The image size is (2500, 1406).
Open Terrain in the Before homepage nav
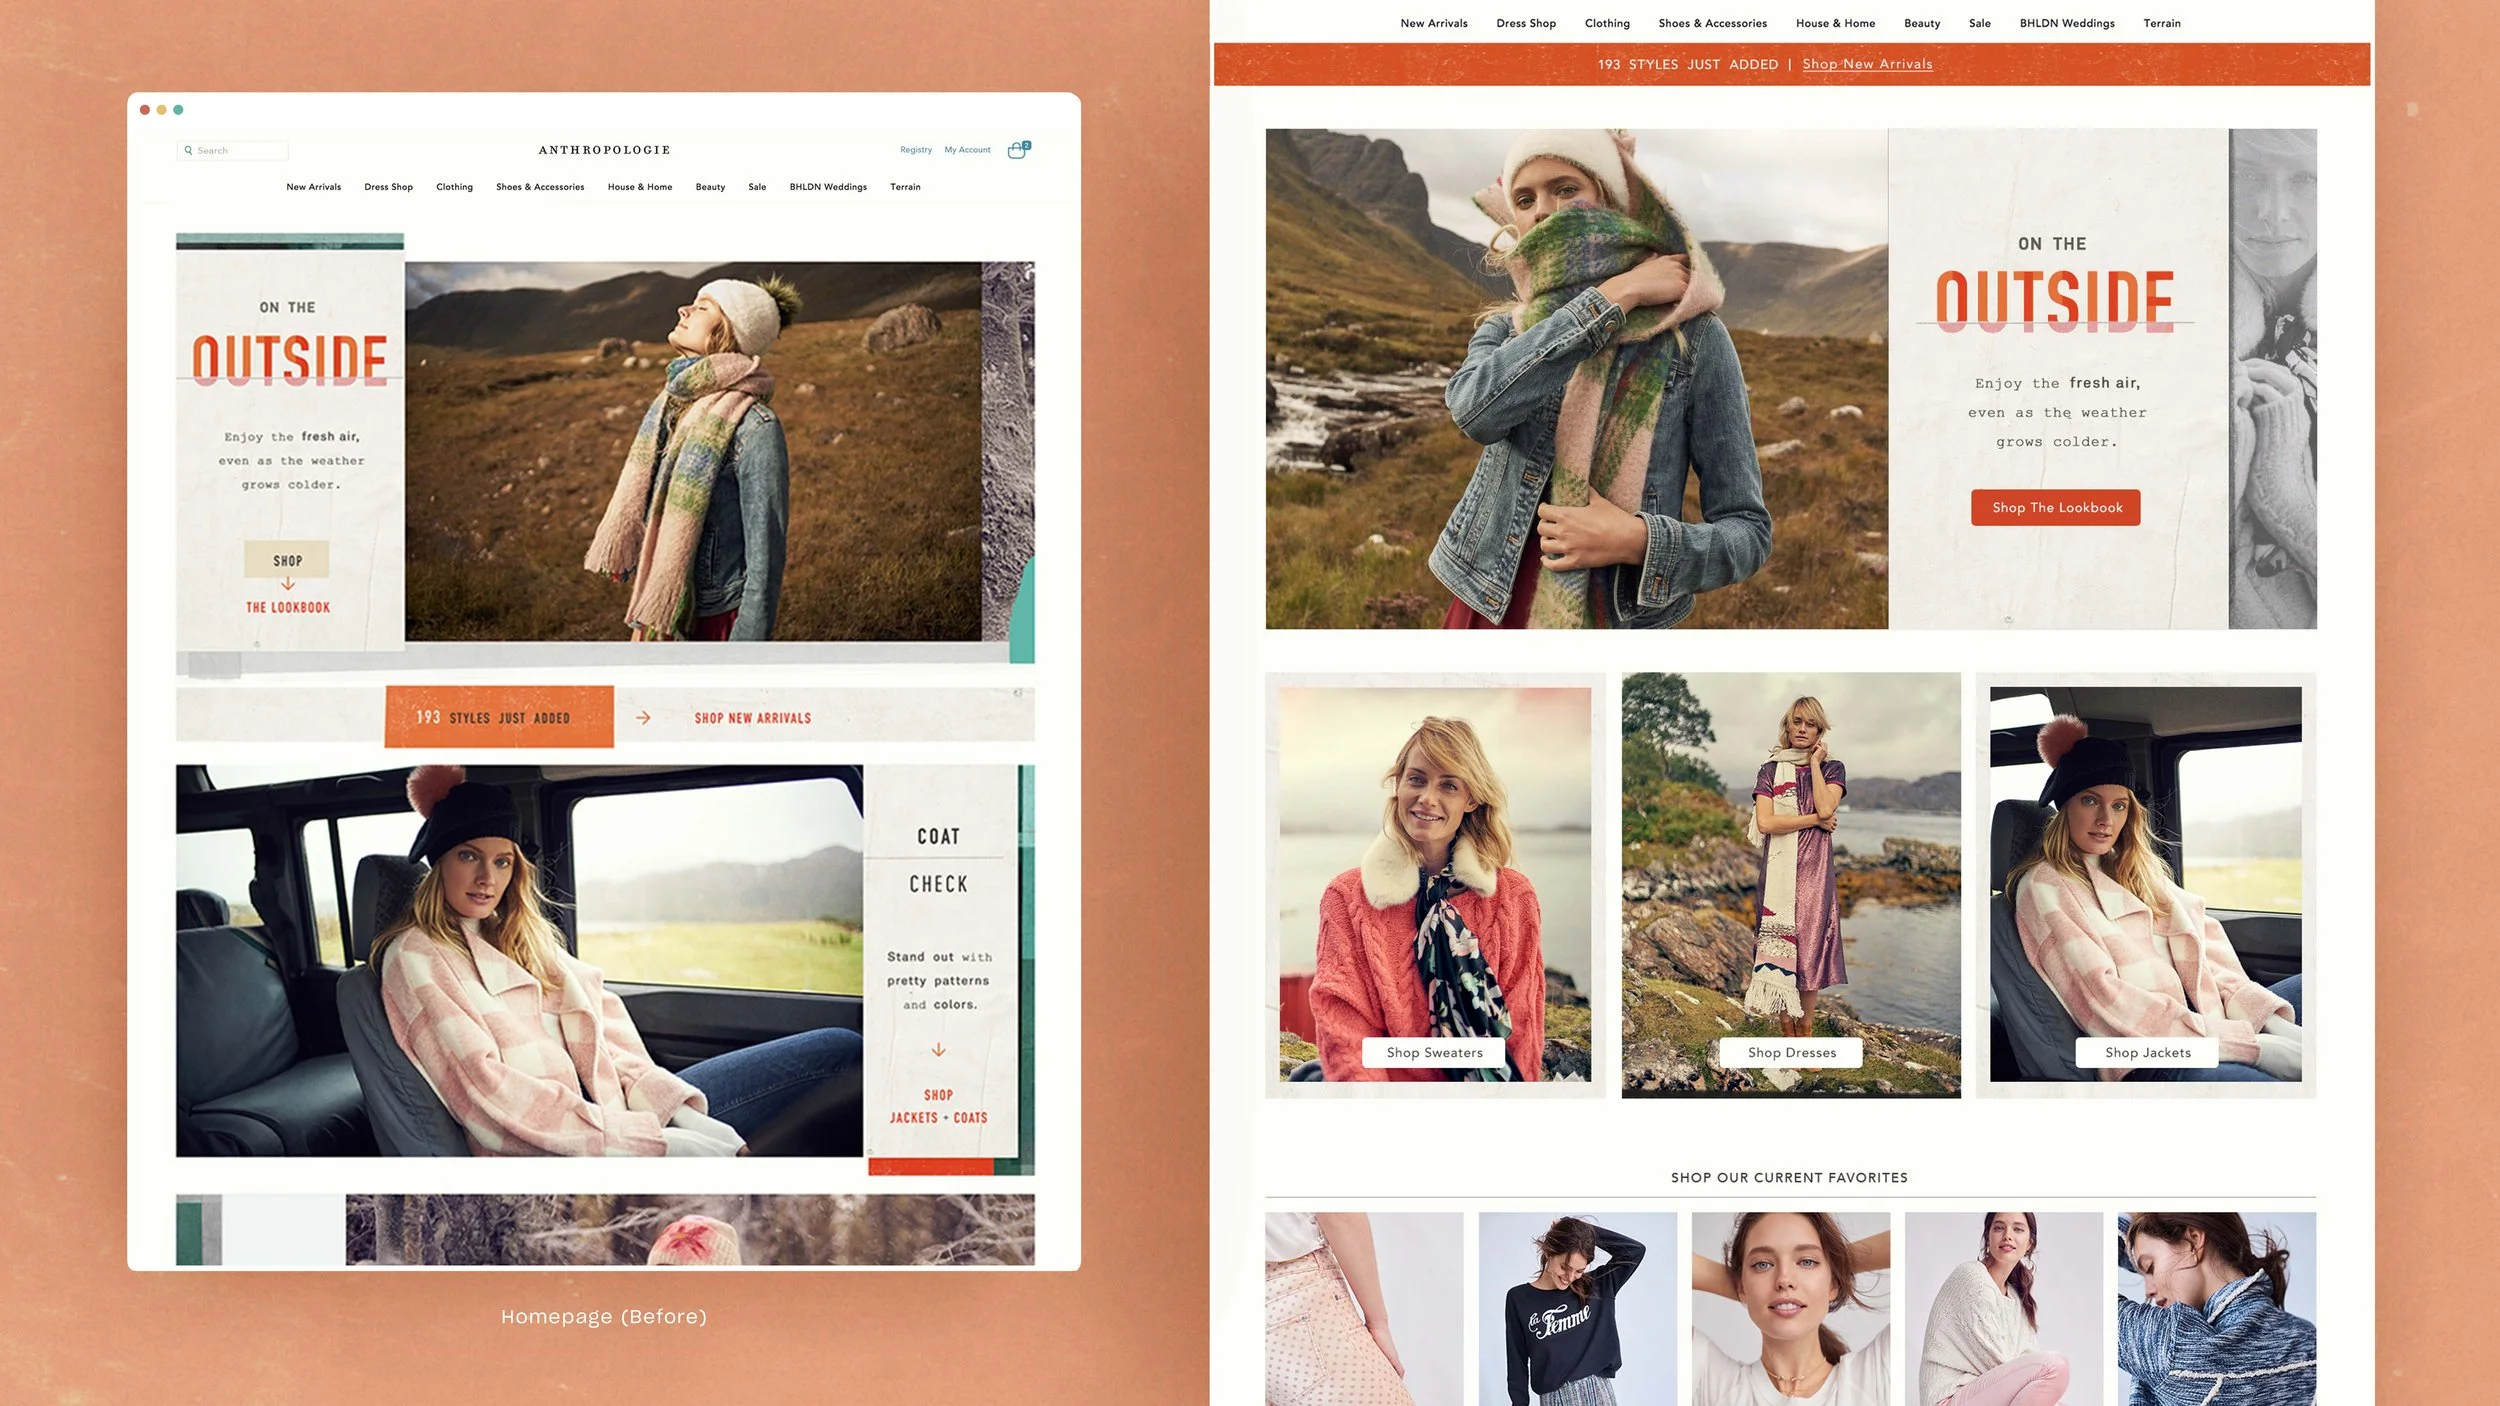point(905,187)
